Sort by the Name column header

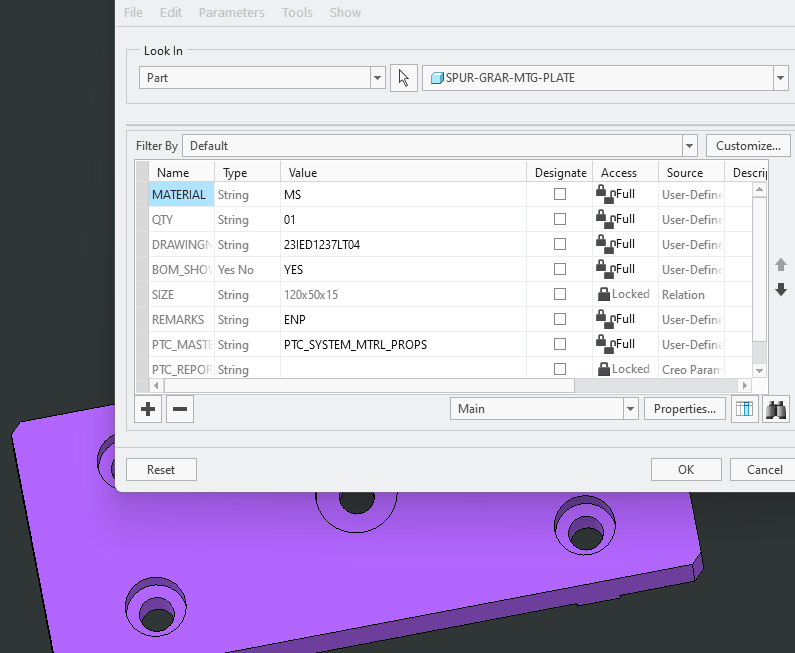(x=182, y=173)
